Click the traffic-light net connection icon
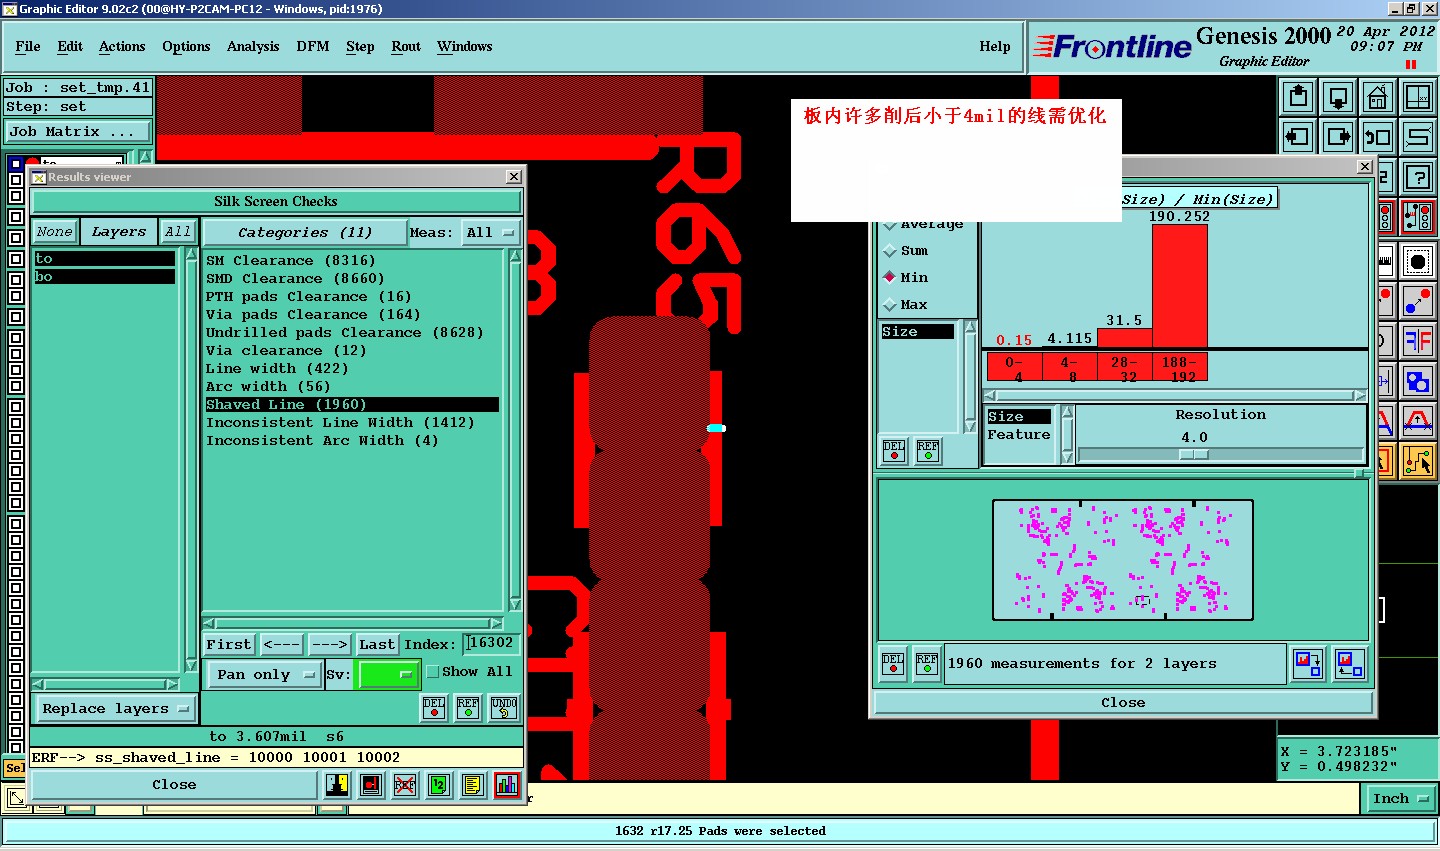 [1418, 216]
